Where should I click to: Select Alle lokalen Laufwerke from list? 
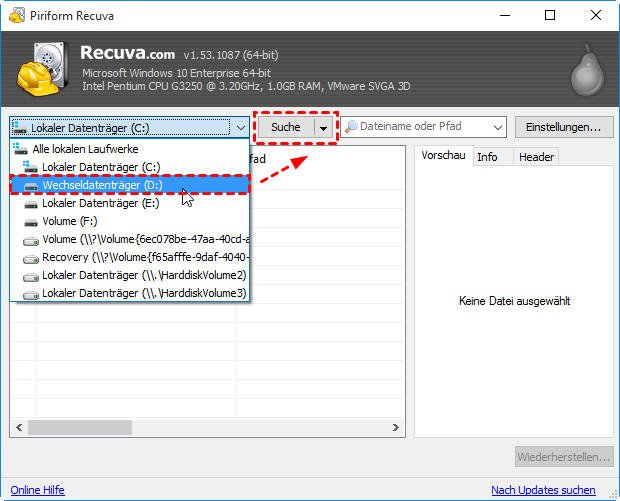pyautogui.click(x=130, y=149)
